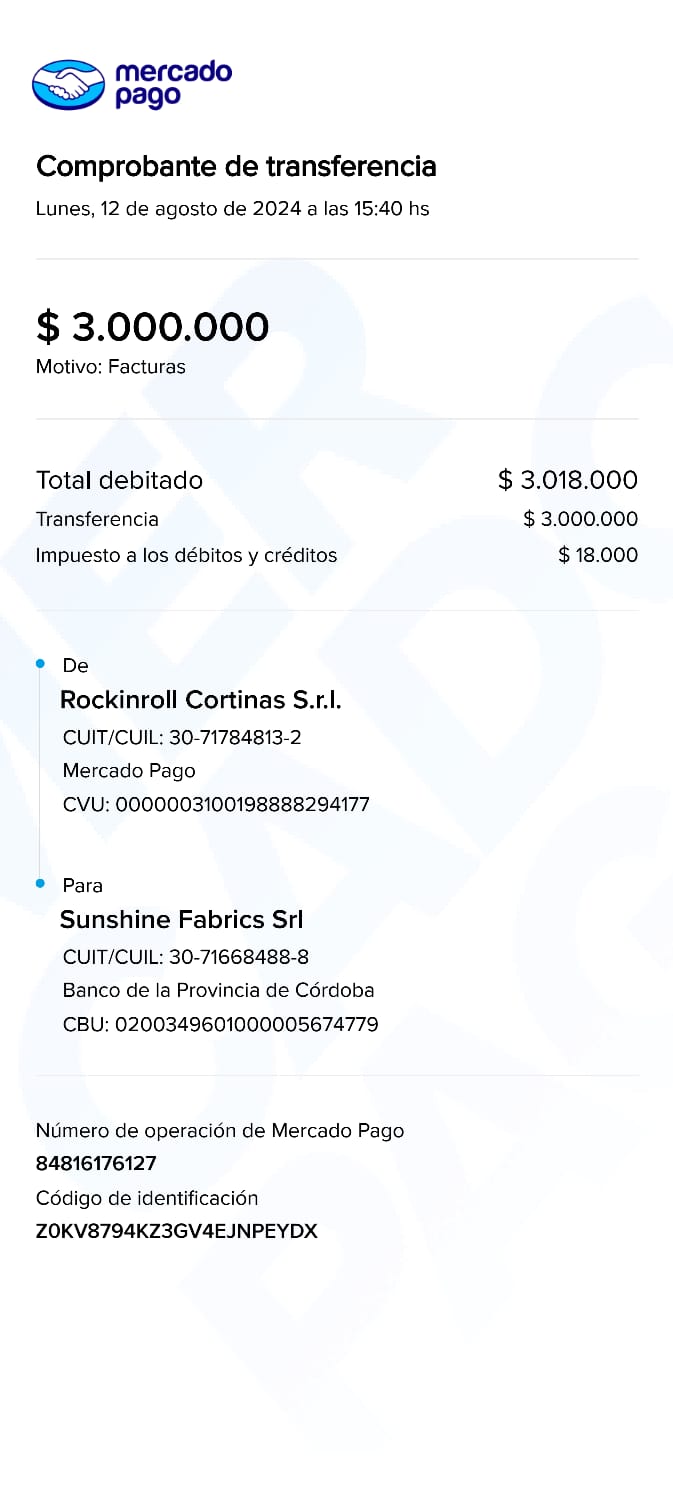Click recipient name Sunshine Fabrics Srl
The width and height of the screenshot is (673, 1495).
[x=182, y=920]
